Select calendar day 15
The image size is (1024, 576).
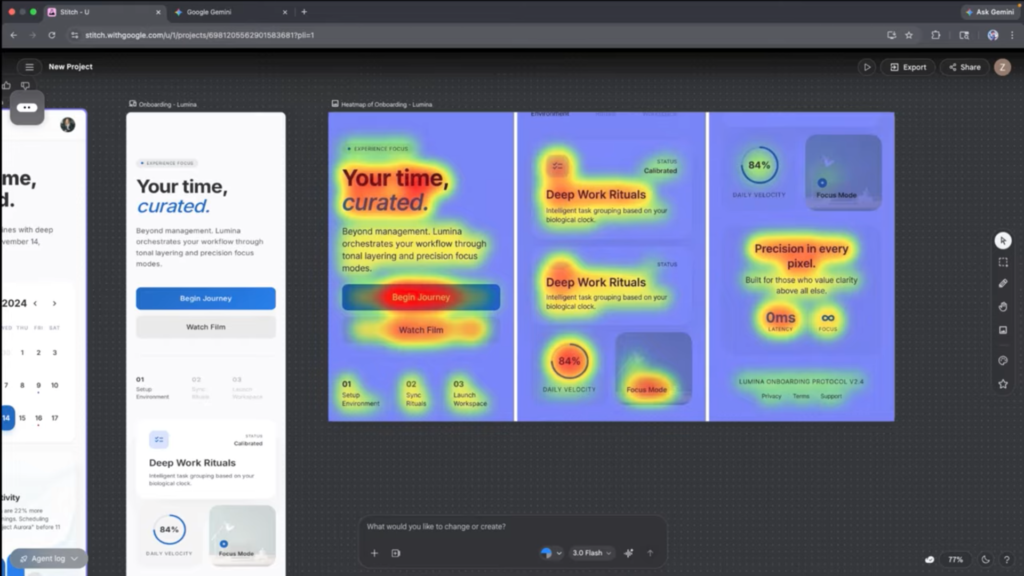(22, 418)
